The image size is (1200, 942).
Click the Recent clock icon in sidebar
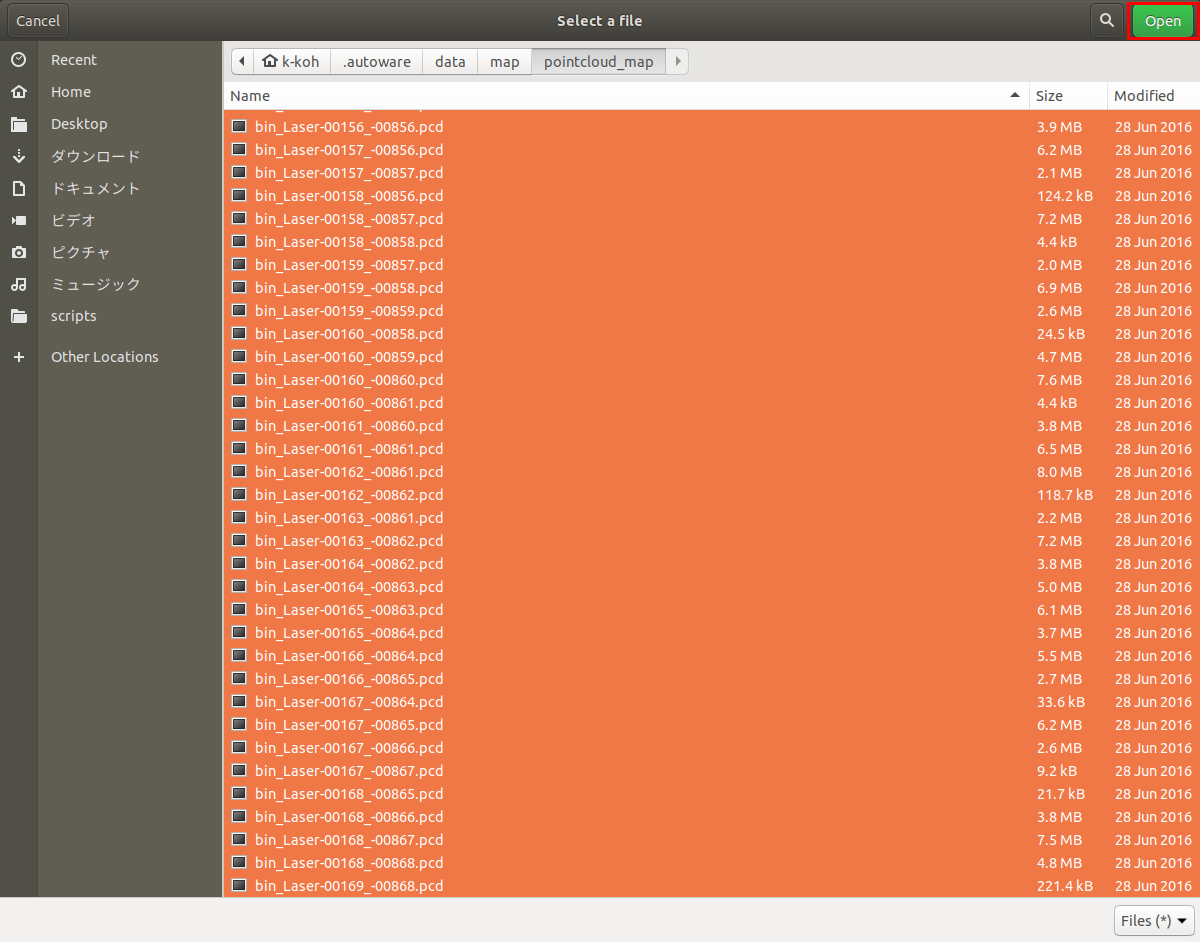18,60
